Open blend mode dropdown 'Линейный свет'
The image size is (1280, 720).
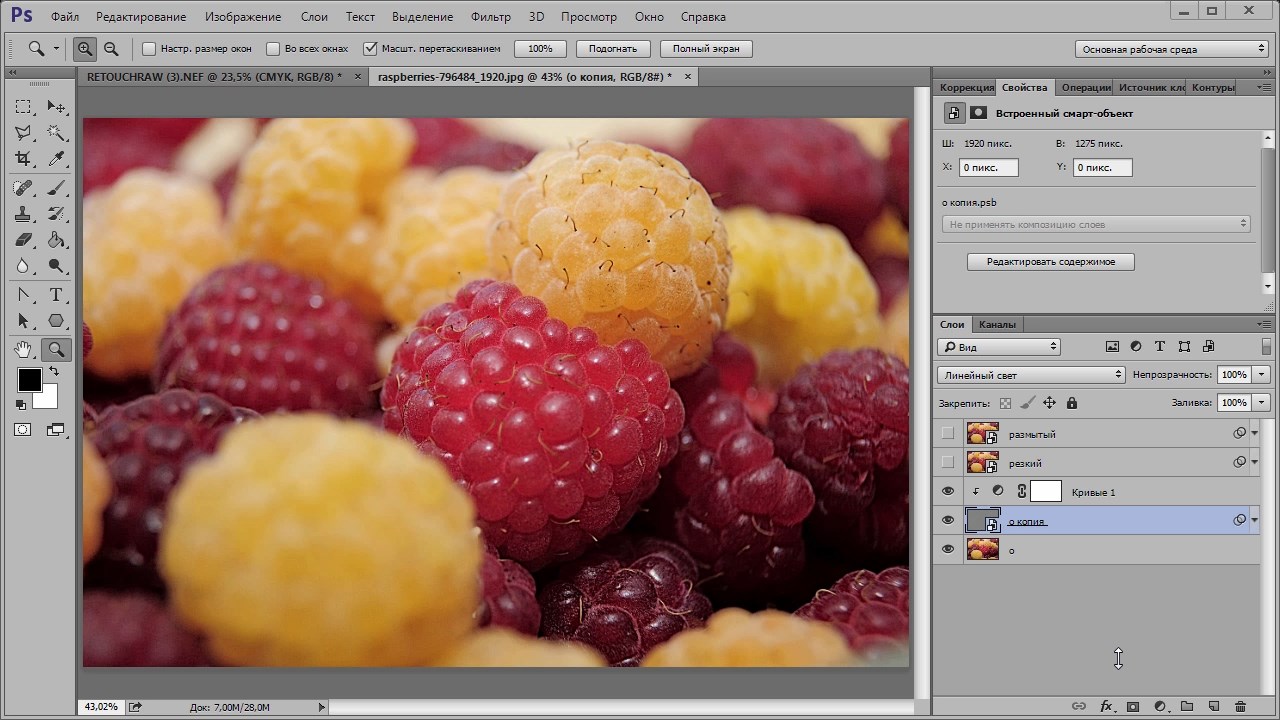(x=1031, y=375)
